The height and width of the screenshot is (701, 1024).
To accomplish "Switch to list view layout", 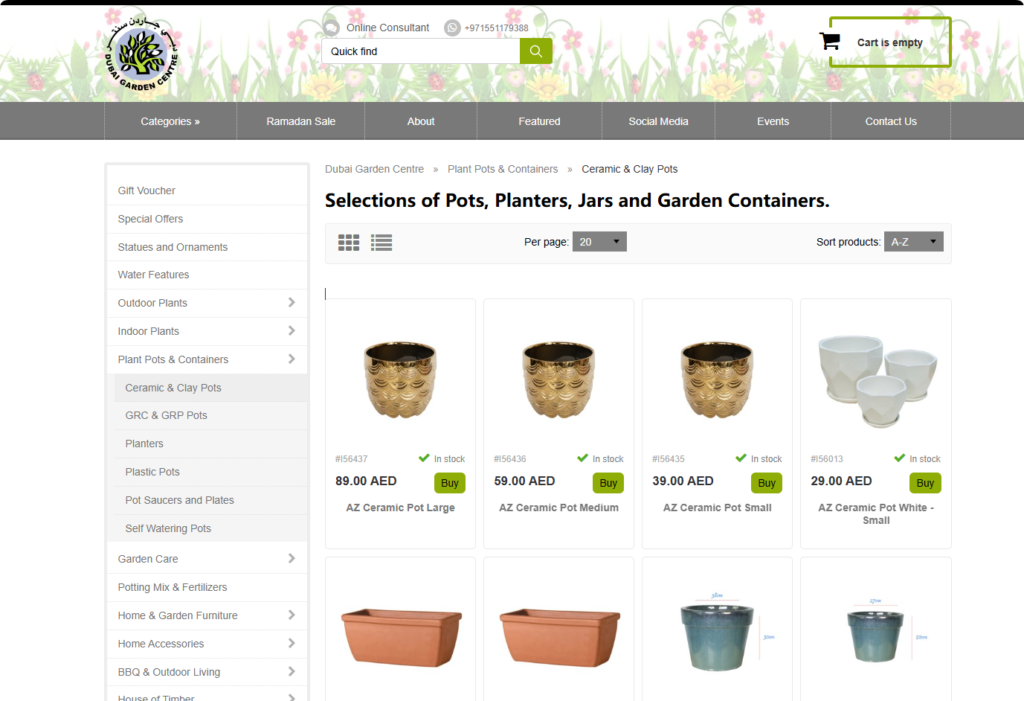I will coord(381,242).
